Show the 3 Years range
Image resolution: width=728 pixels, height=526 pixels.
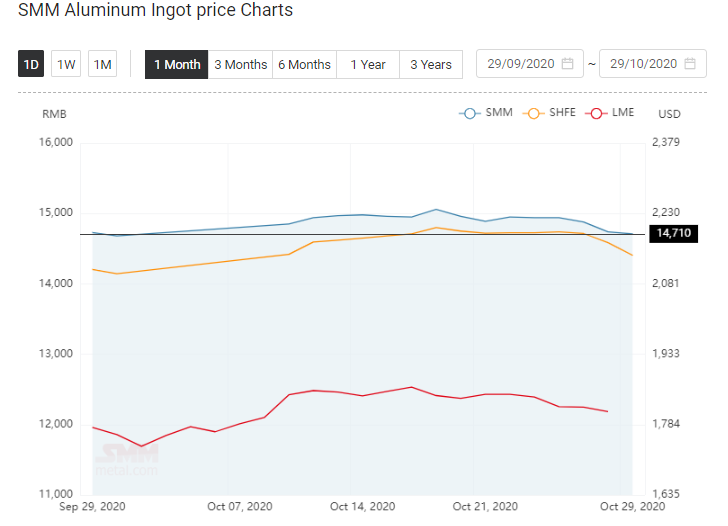tap(431, 65)
